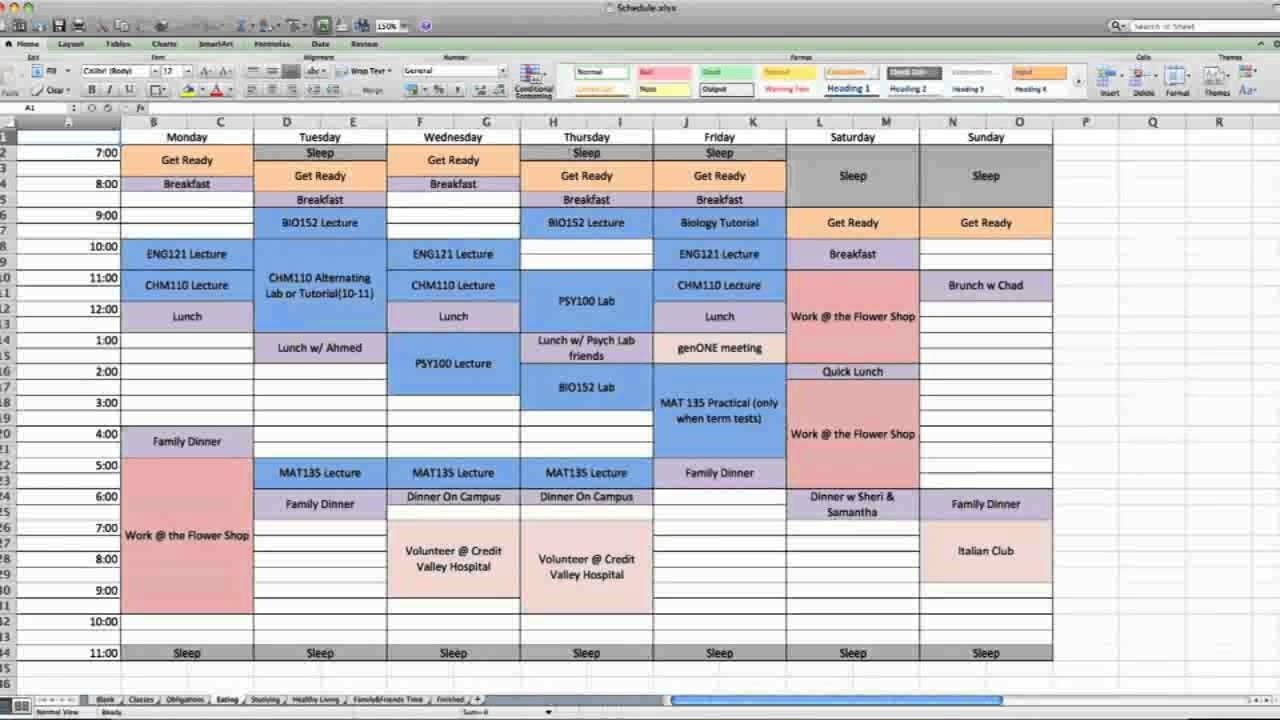Open the Healthy Living sheet tab

click(x=316, y=700)
